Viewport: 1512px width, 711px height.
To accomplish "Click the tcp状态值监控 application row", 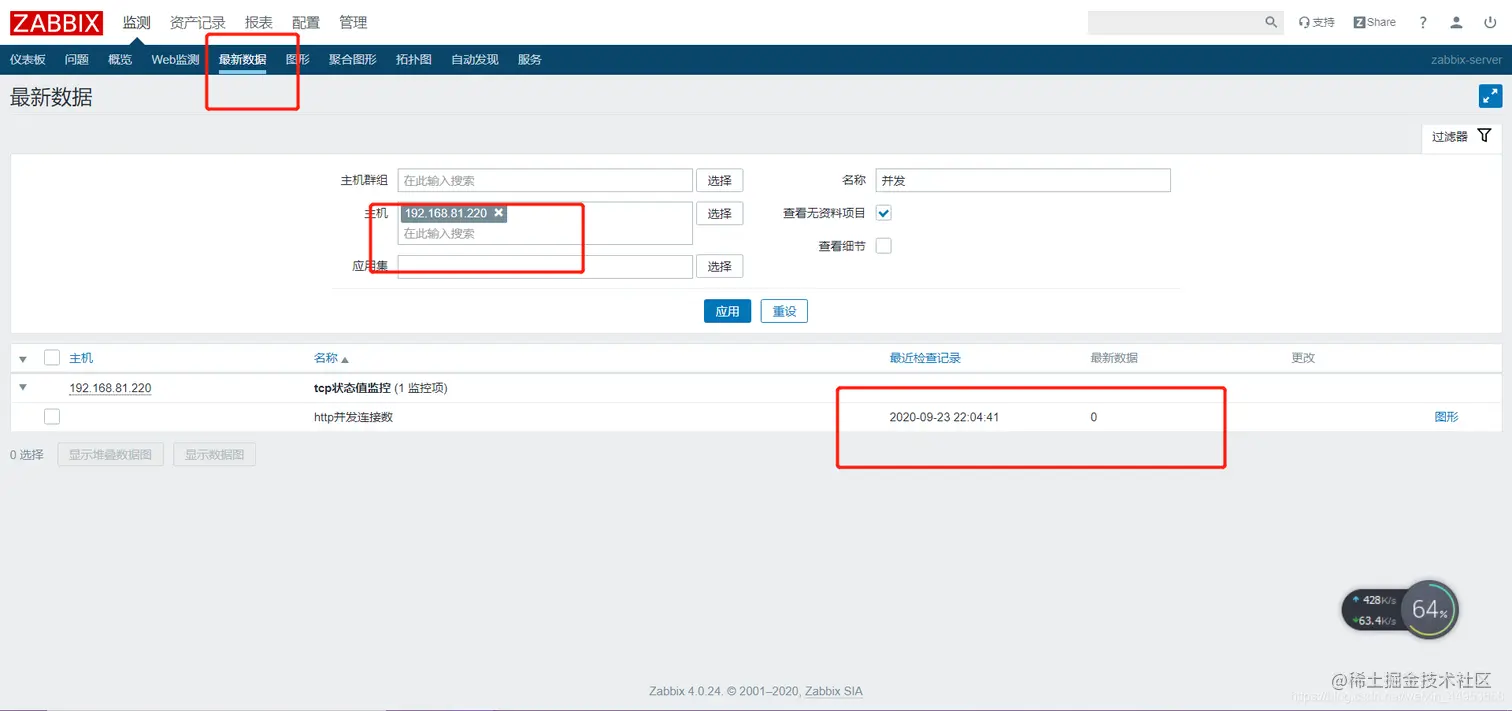I will pyautogui.click(x=756, y=388).
